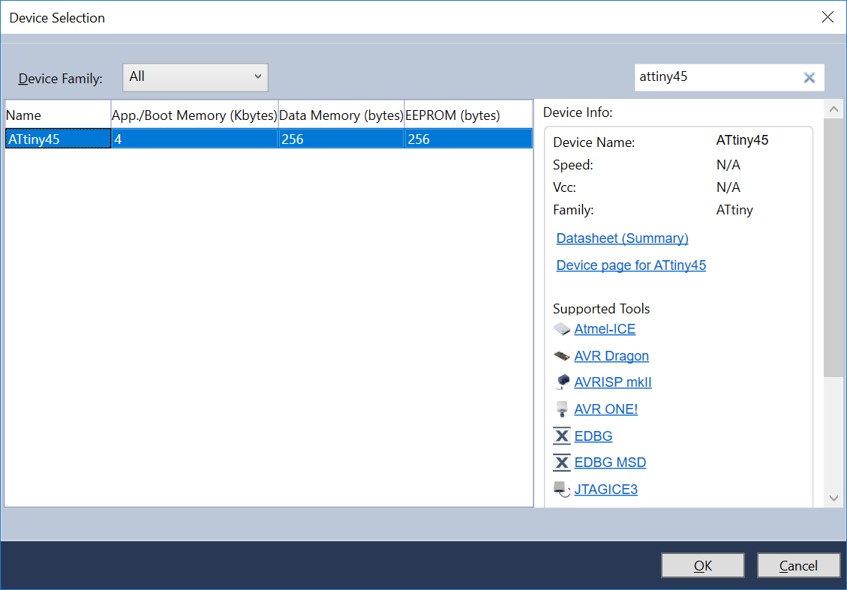Sort by App./Boot Memory column header
847x590 pixels.
click(194, 115)
